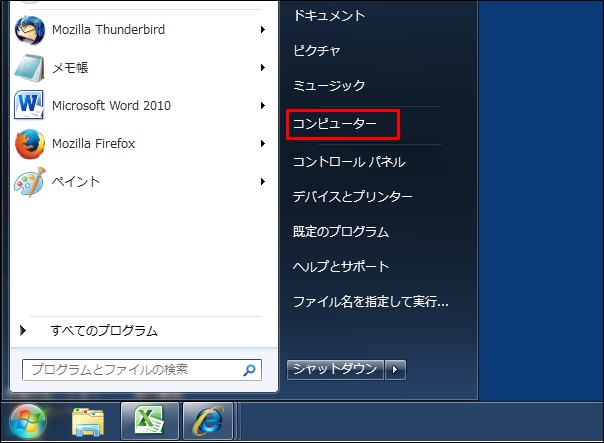Launch Internet Explorer from taskbar

pyautogui.click(x=208, y=421)
